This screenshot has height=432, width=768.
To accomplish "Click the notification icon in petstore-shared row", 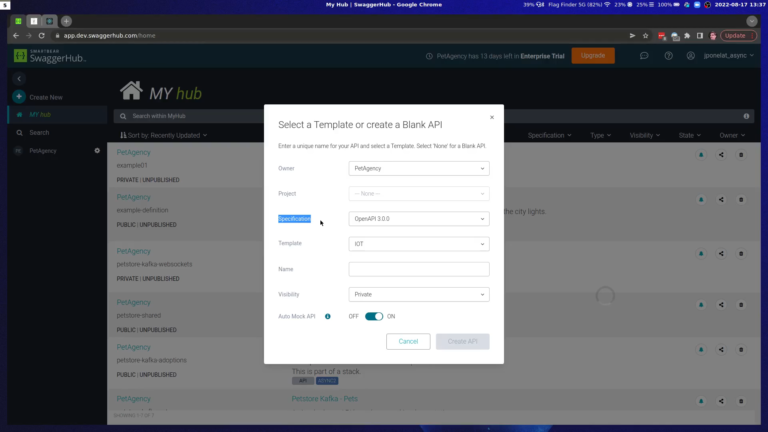I will point(701,305).
